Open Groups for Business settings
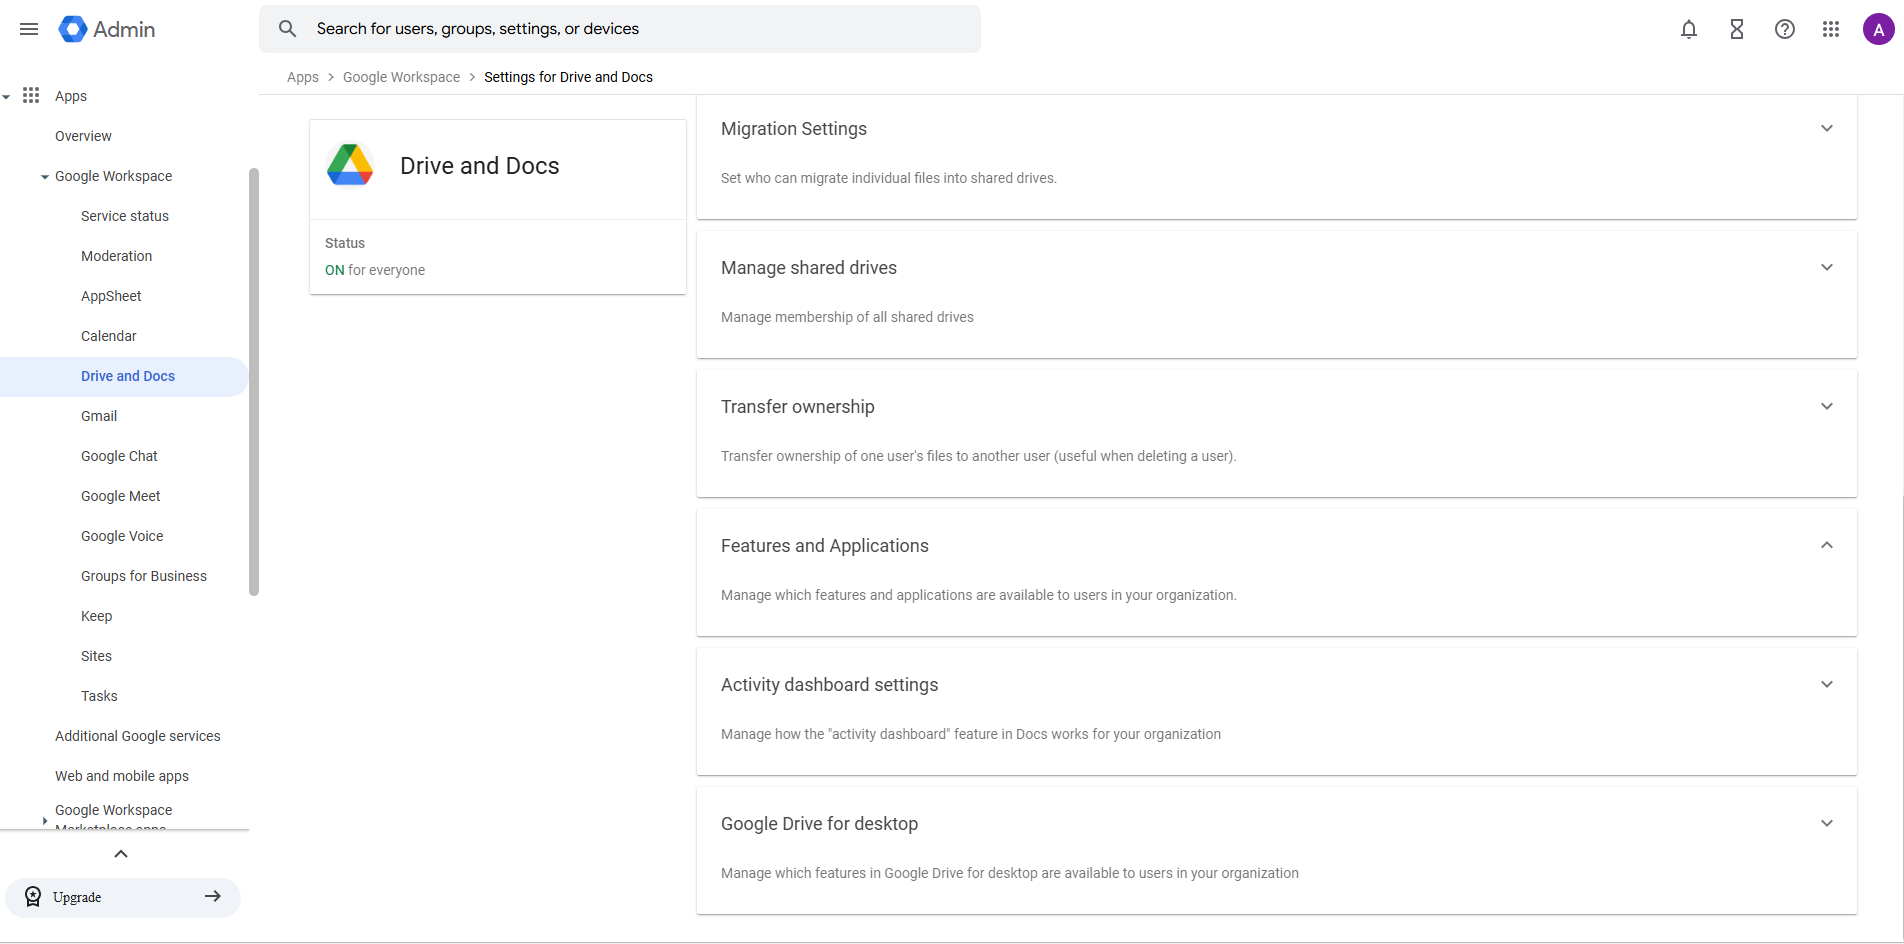Screen dimensions: 1904x944 pyautogui.click(x=144, y=576)
